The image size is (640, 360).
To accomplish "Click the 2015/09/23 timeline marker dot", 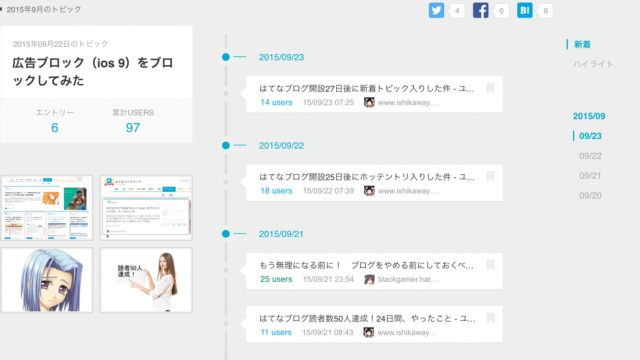I will (x=226, y=57).
